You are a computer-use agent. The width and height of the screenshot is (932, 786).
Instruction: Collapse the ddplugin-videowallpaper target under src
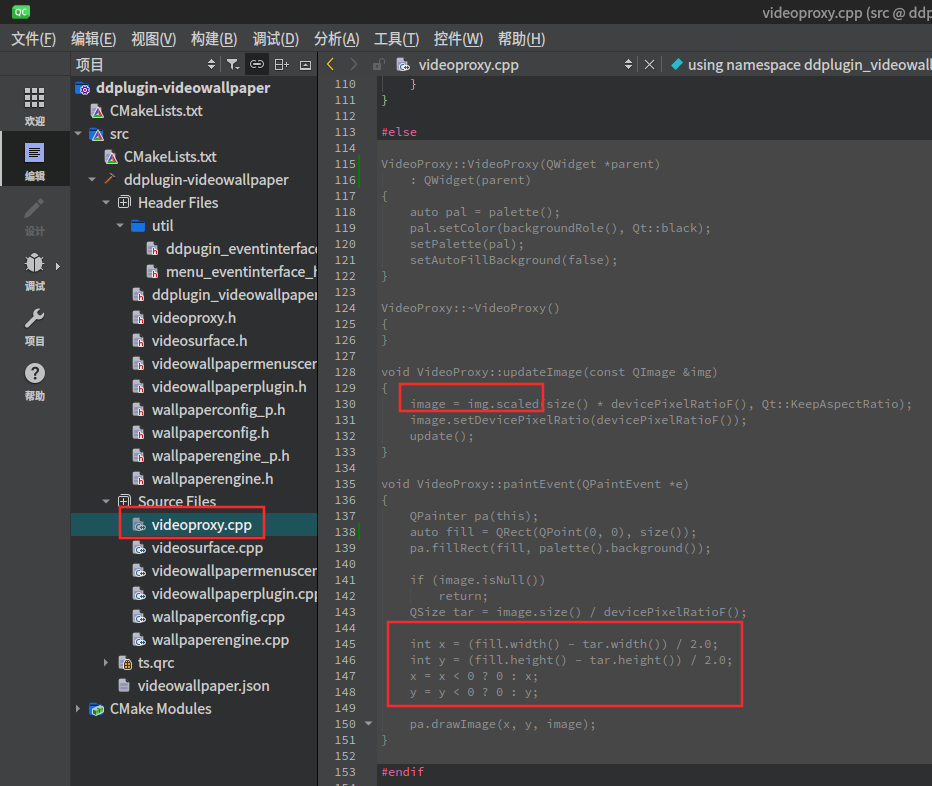pos(92,180)
